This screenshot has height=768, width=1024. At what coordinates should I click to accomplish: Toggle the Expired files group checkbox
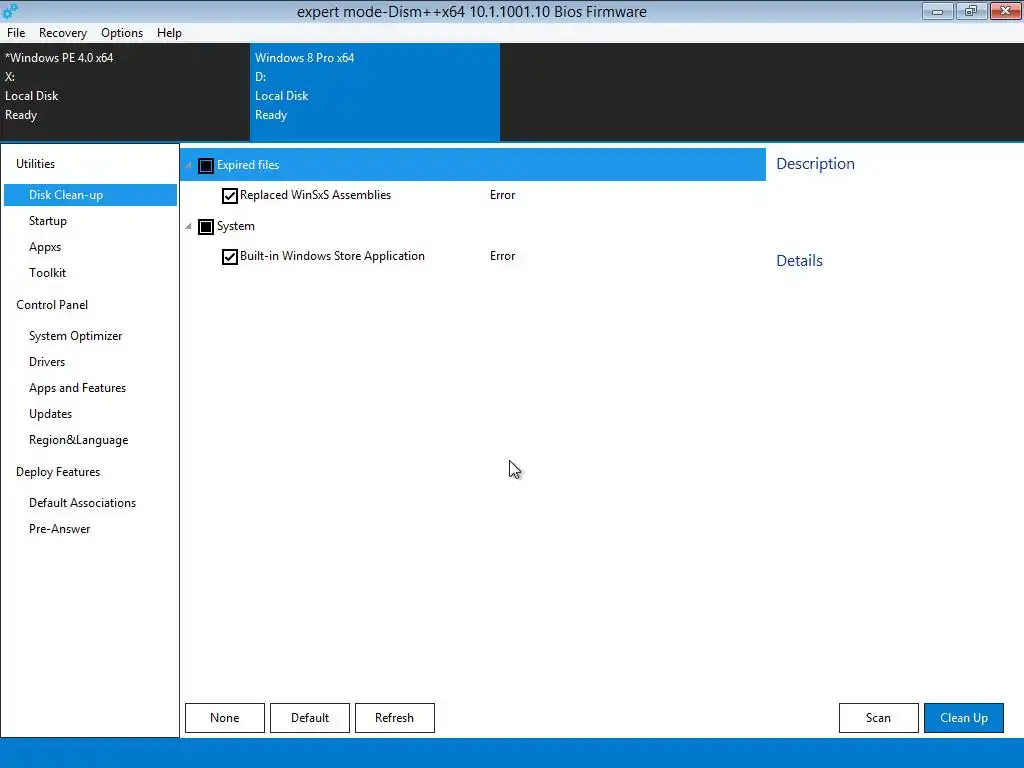point(206,166)
